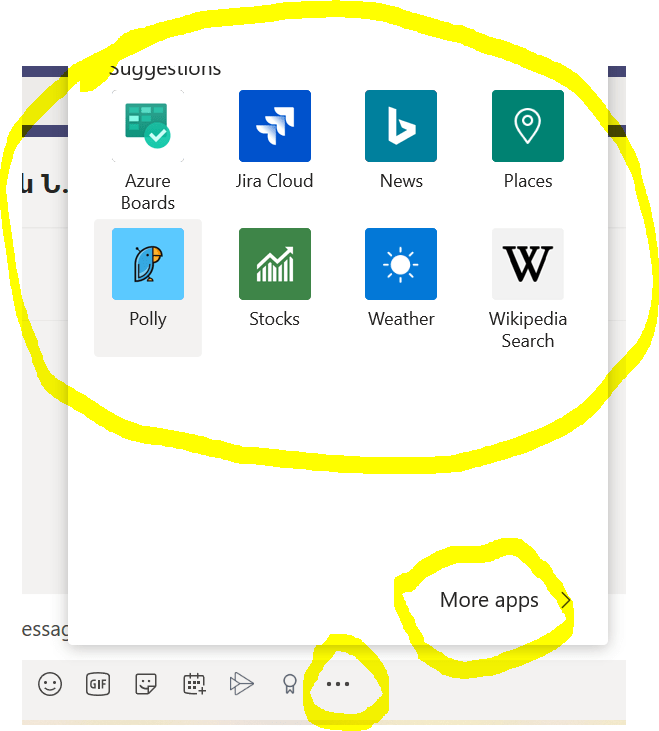659x731 pixels.
Task: Click the More apps link
Action: pyautogui.click(x=489, y=600)
